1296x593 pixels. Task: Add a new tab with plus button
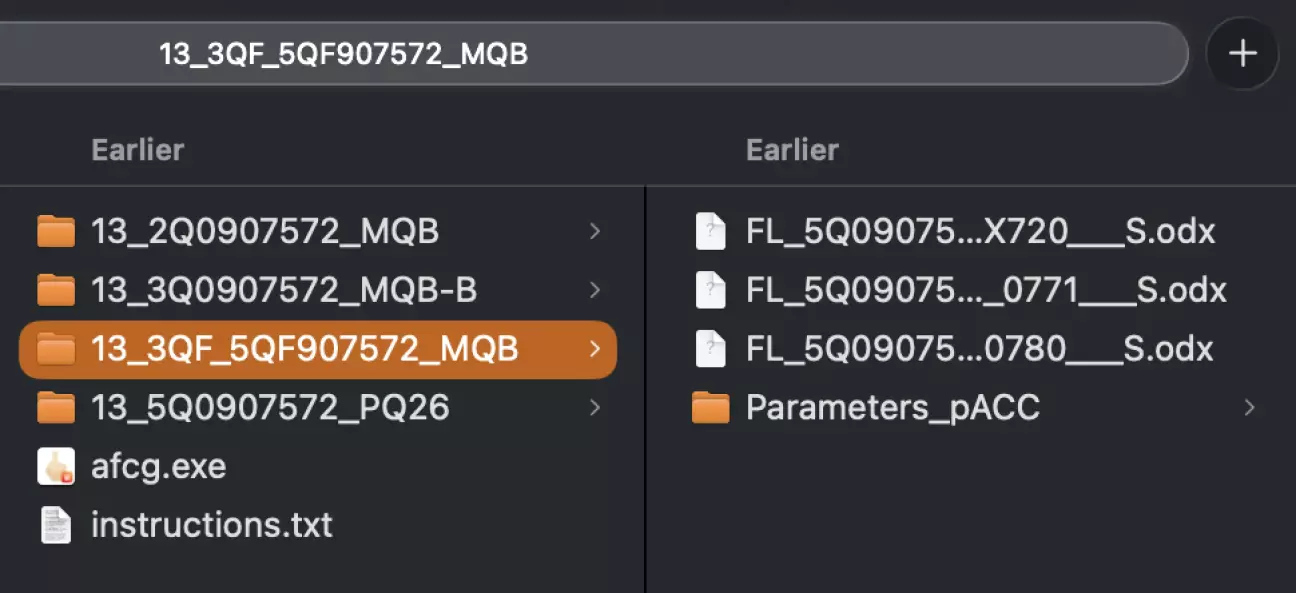1242,54
